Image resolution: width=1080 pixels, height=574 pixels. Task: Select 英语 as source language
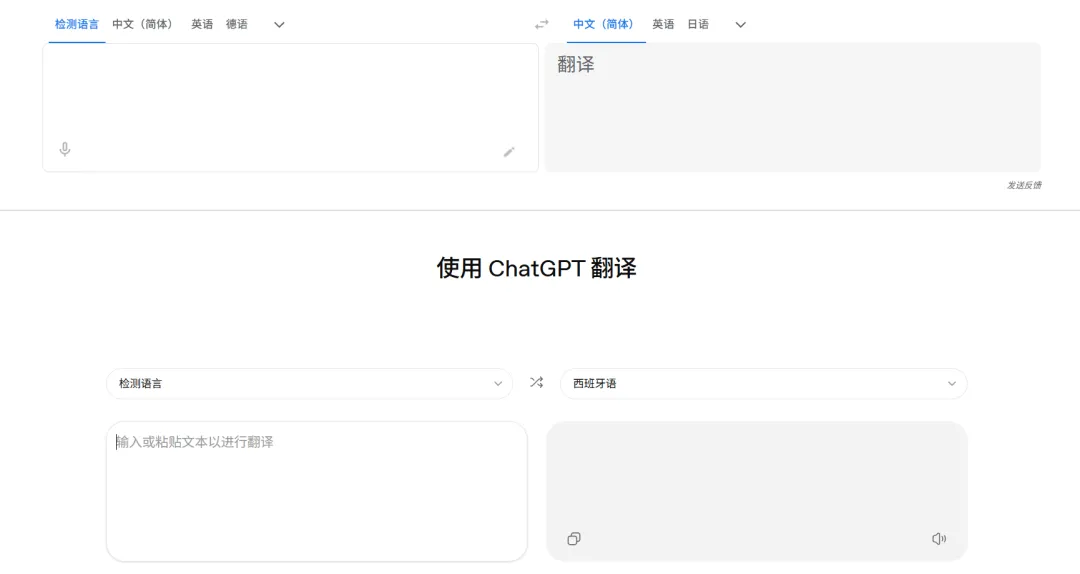click(x=202, y=24)
